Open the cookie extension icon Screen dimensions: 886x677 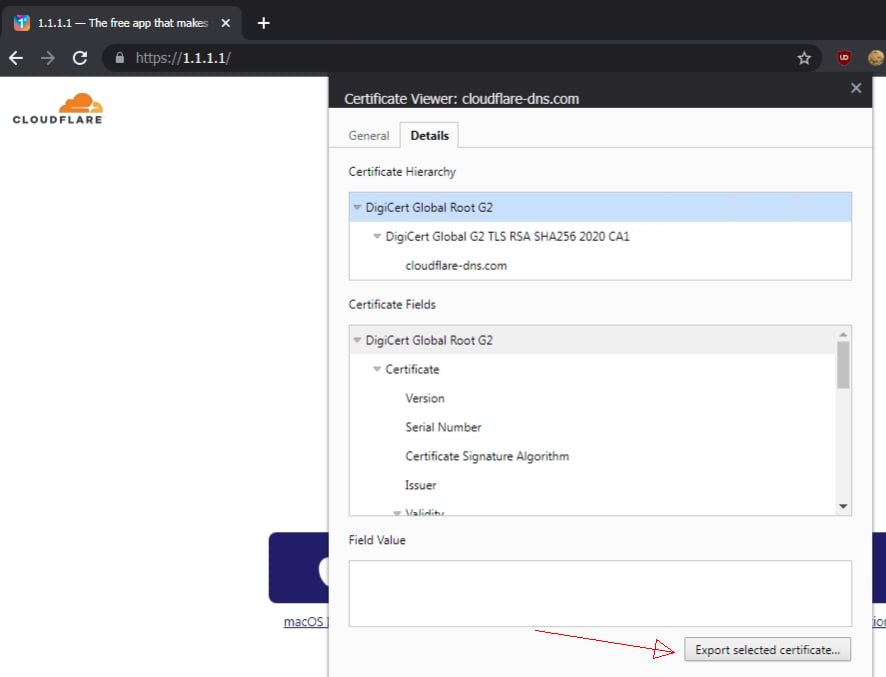875,58
